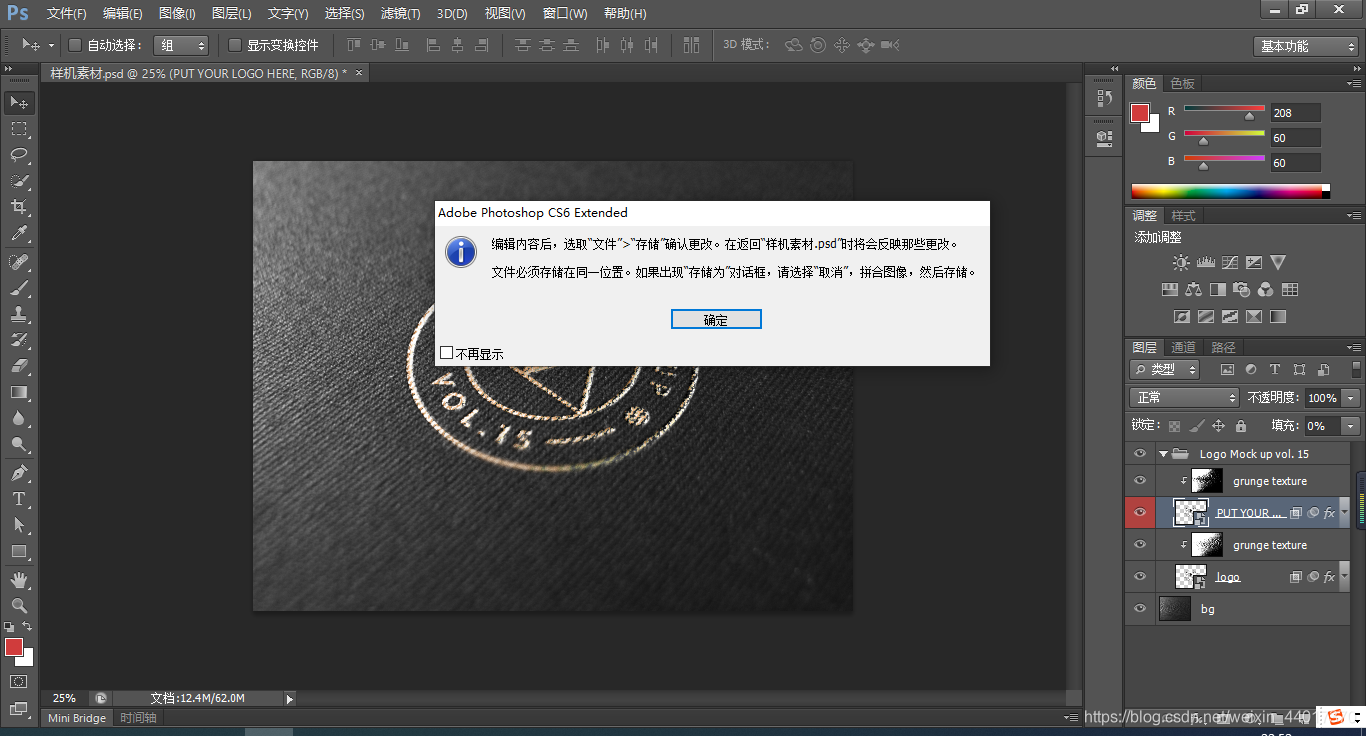Hide the Logo Mock up vol. 15 group
1366x736 pixels.
1139,454
